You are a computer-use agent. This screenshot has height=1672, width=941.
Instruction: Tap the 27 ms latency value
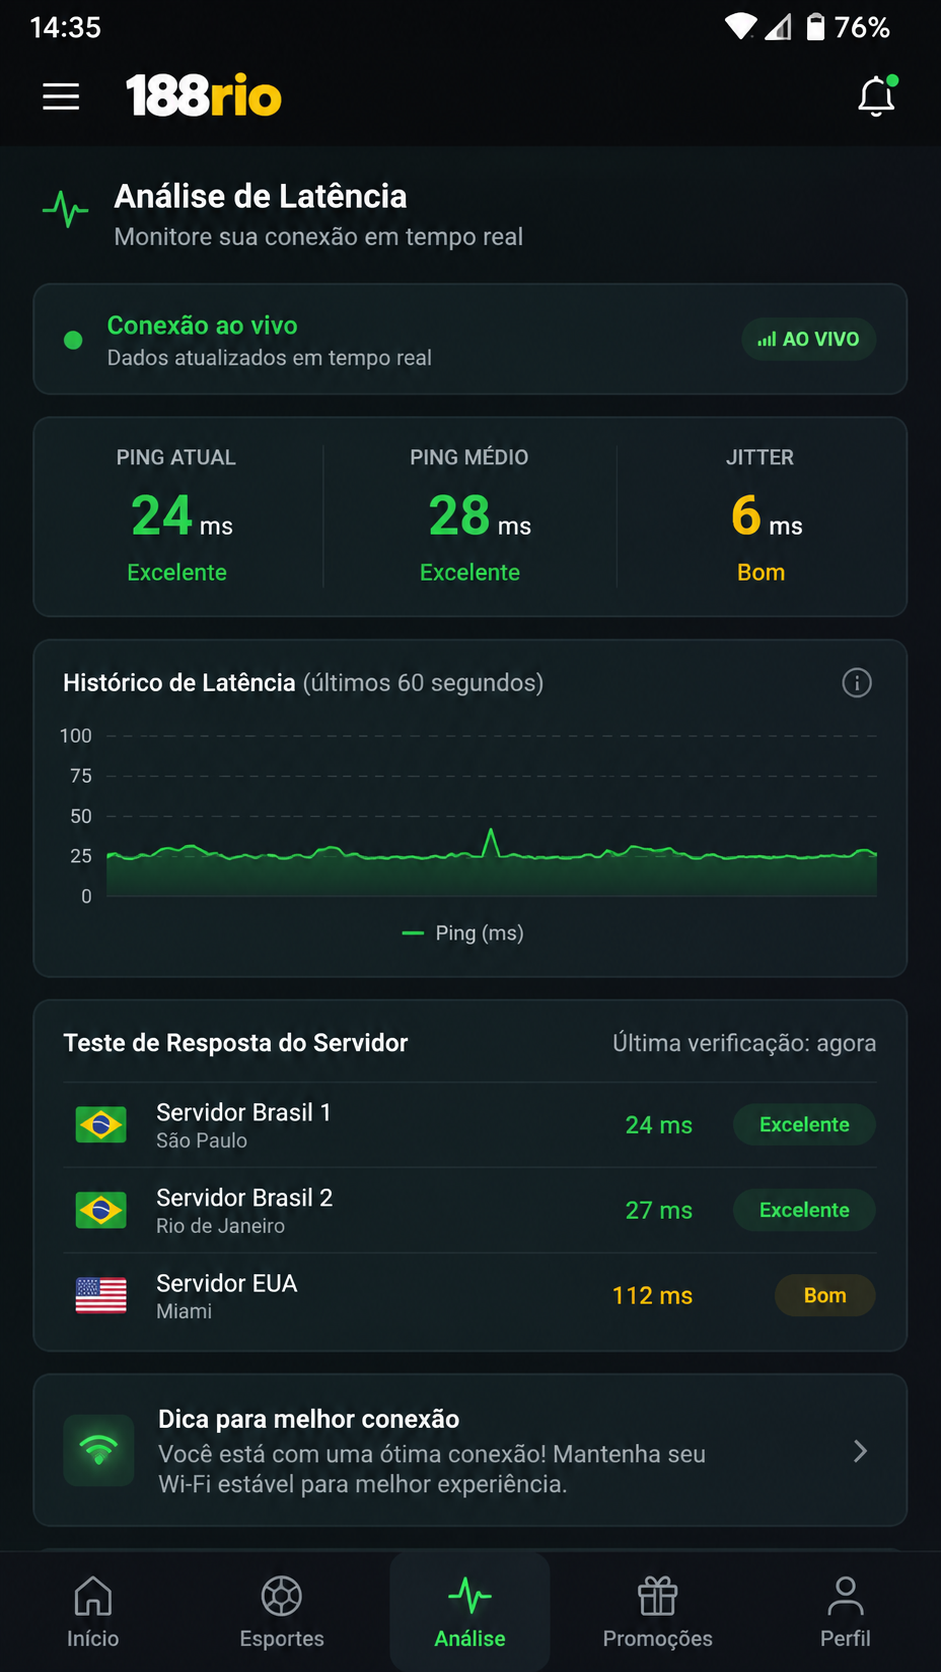pyautogui.click(x=659, y=1210)
